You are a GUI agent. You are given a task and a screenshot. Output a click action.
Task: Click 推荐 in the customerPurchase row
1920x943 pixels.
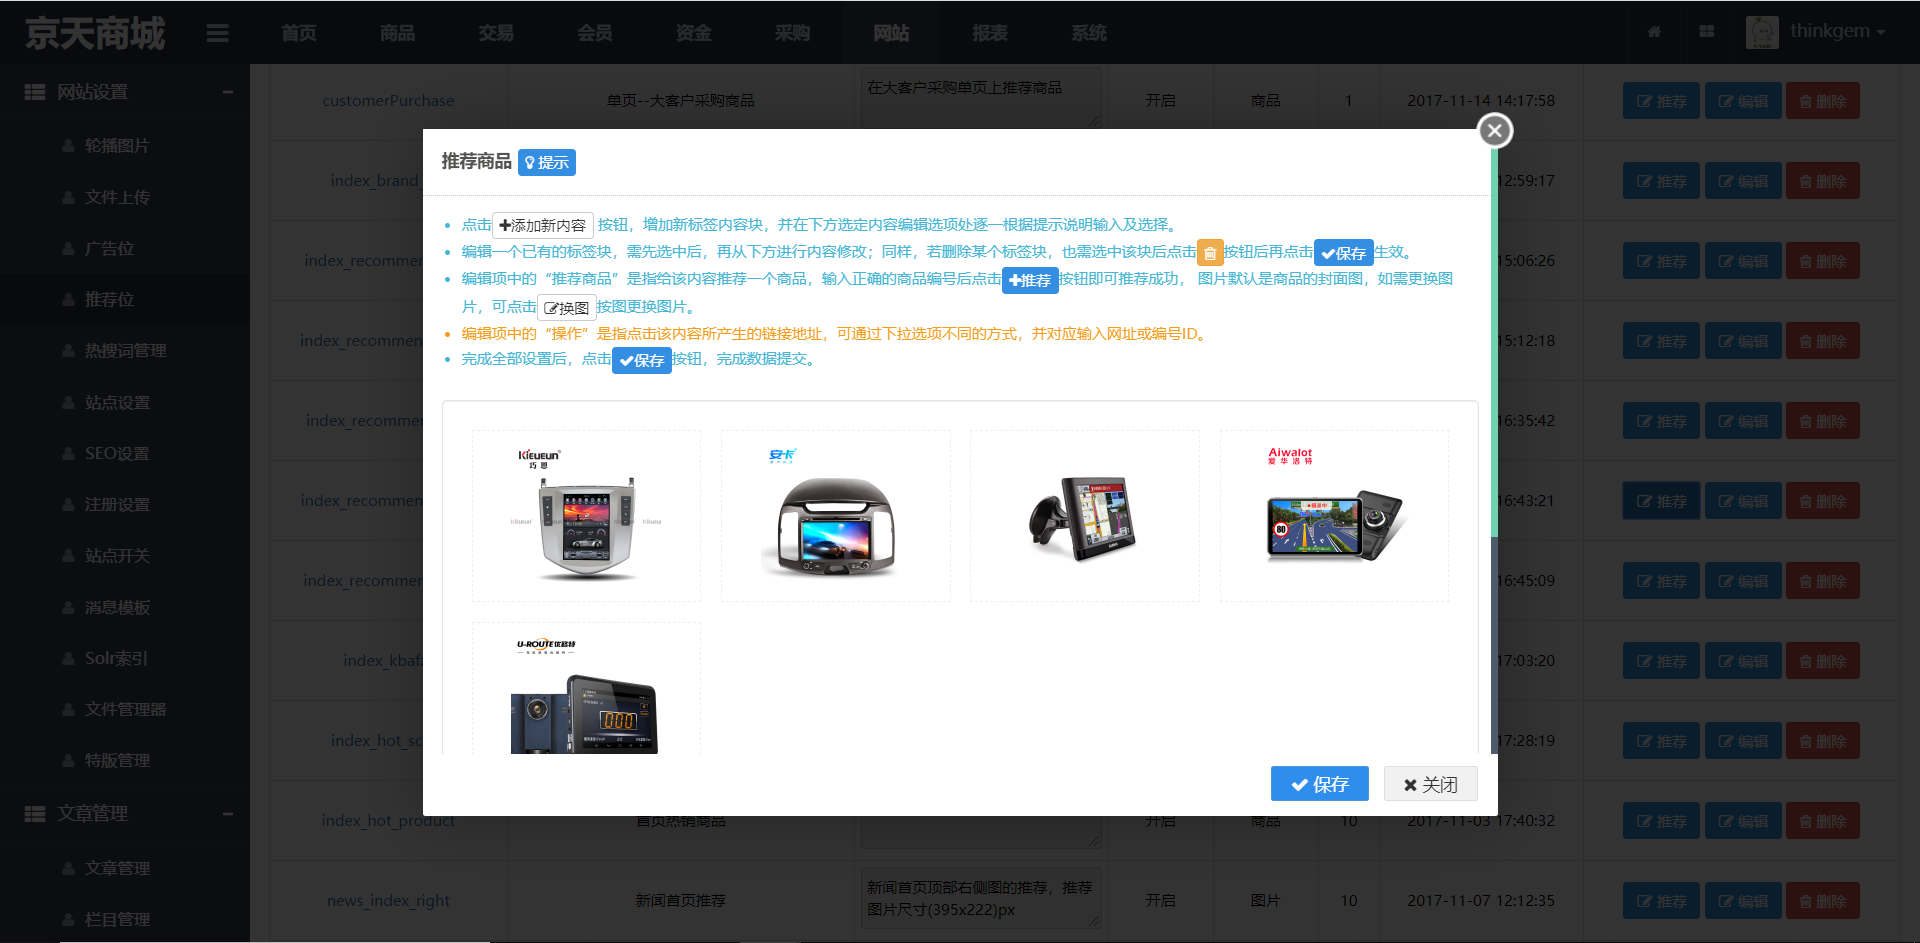coord(1661,101)
